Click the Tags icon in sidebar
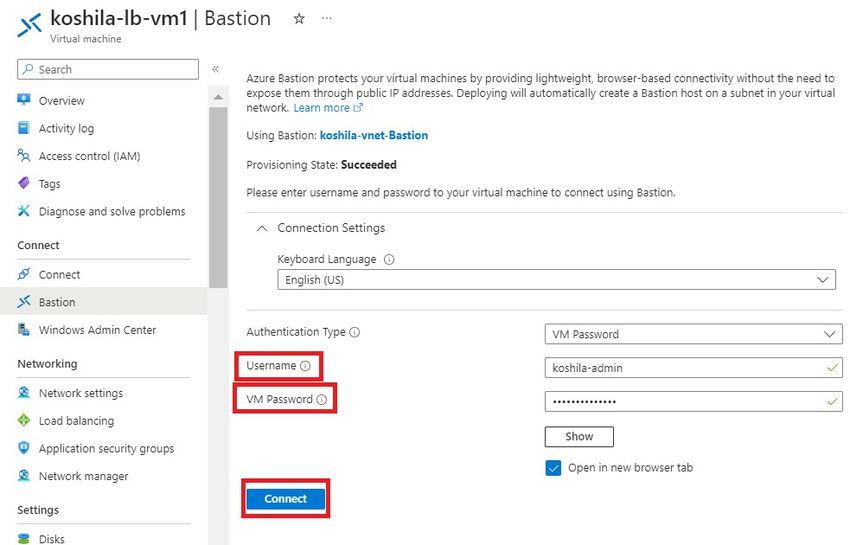The height and width of the screenshot is (545, 850). click(x=24, y=184)
